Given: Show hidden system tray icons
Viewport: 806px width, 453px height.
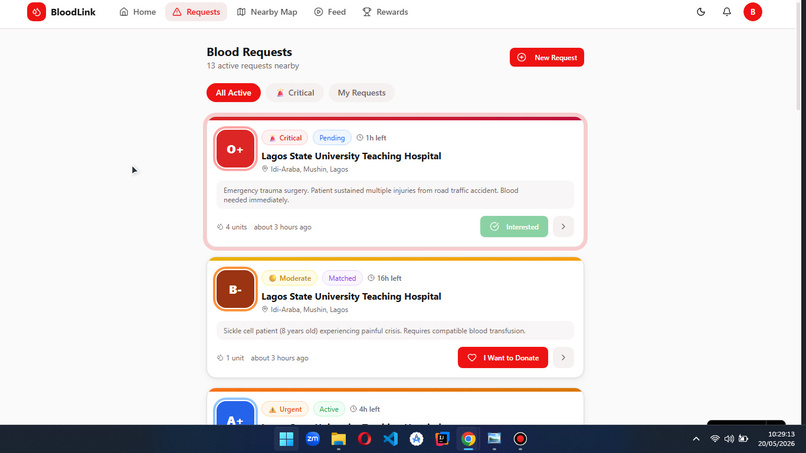Looking at the screenshot, I should tap(696, 439).
